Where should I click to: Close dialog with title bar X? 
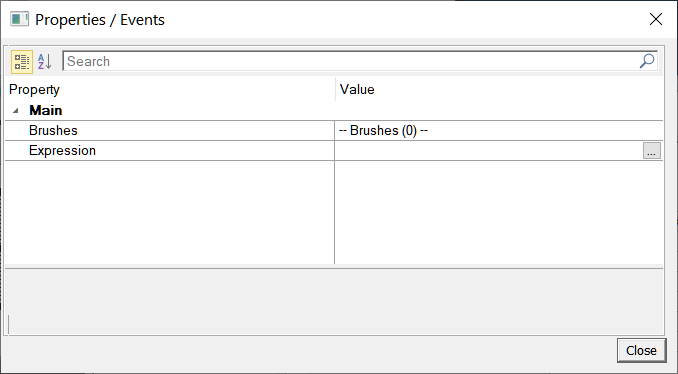[x=656, y=19]
